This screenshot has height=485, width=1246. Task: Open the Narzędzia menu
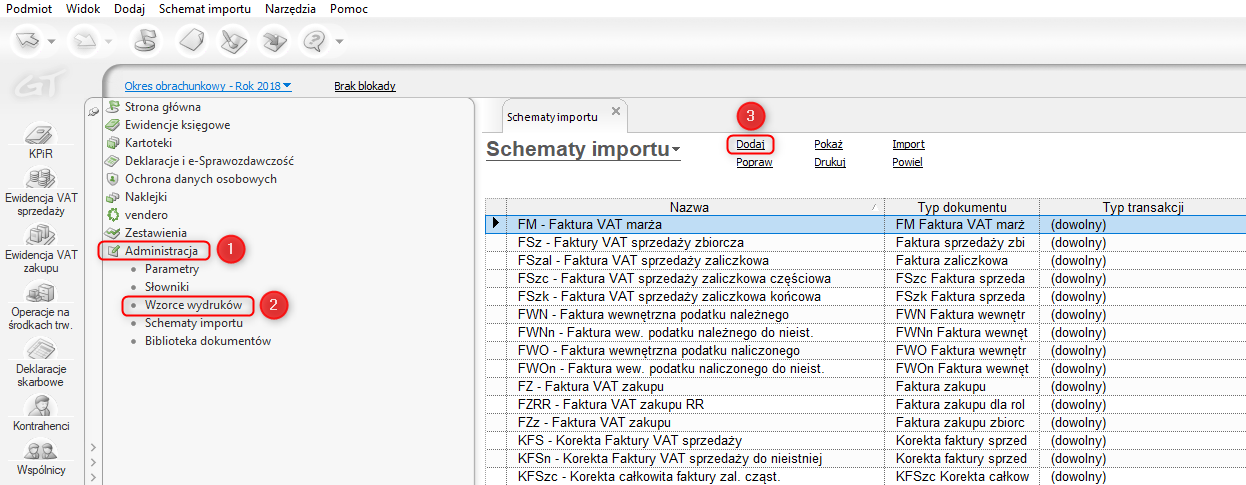point(290,9)
